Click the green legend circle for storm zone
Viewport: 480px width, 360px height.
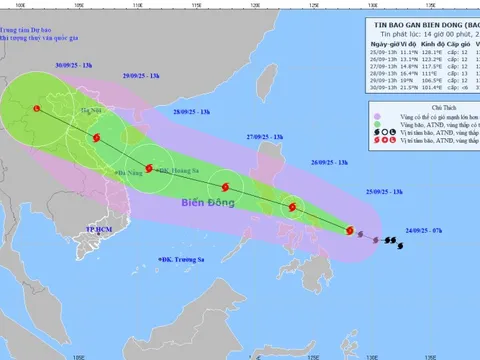[377, 125]
